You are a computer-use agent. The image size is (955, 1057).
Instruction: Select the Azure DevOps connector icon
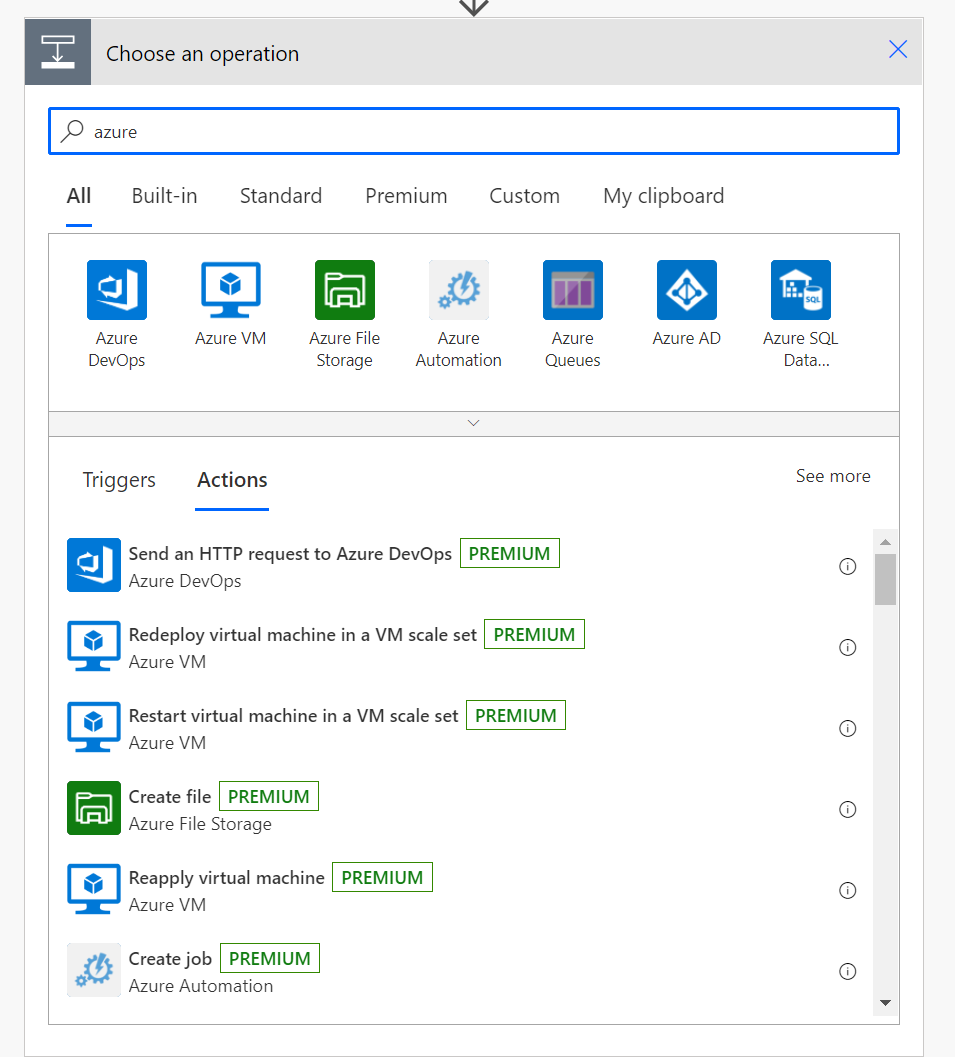pos(117,290)
